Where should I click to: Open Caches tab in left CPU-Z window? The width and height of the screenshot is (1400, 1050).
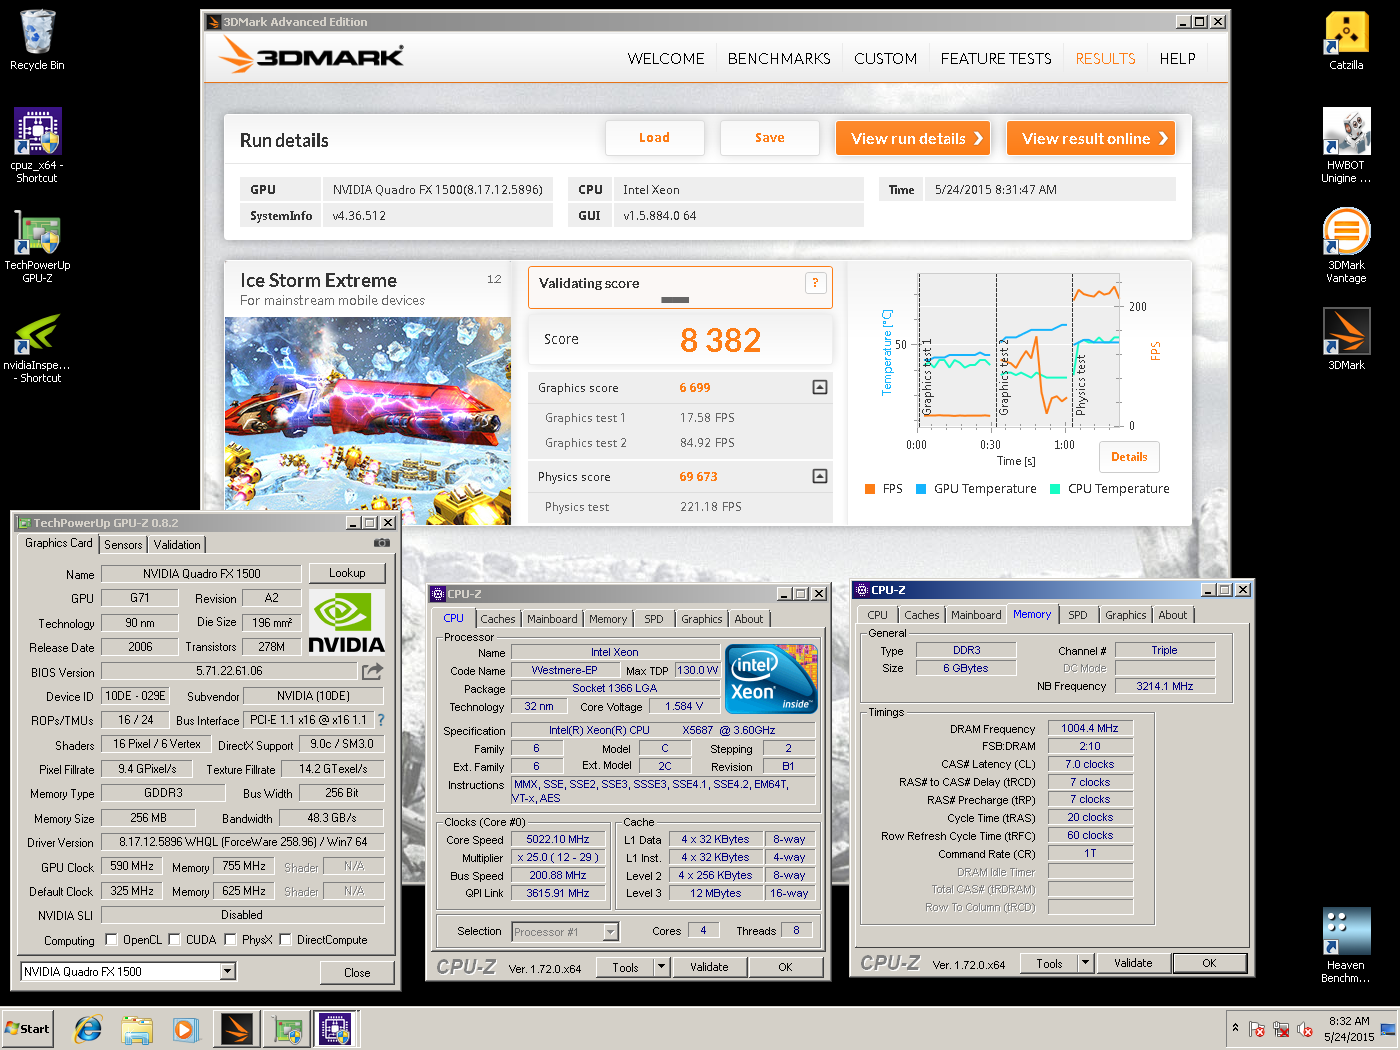click(x=498, y=619)
